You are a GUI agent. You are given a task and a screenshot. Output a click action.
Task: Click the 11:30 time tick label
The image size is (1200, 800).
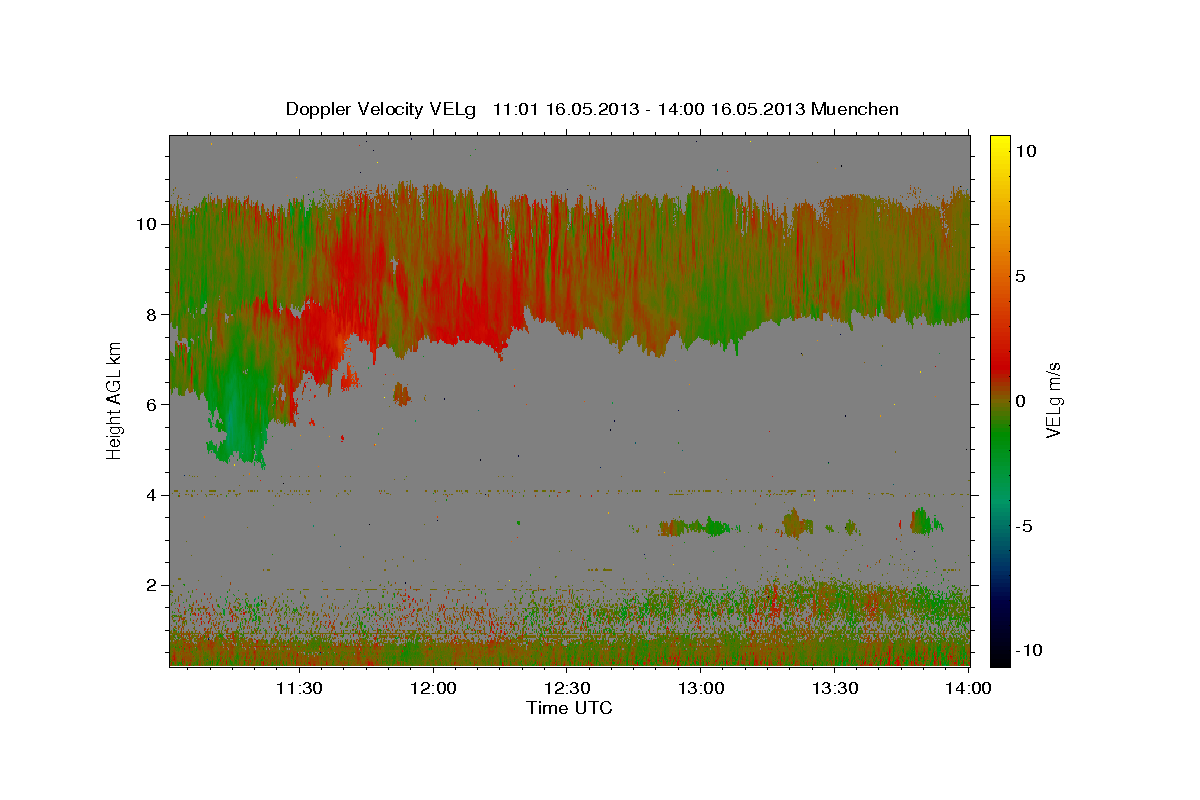(x=299, y=688)
